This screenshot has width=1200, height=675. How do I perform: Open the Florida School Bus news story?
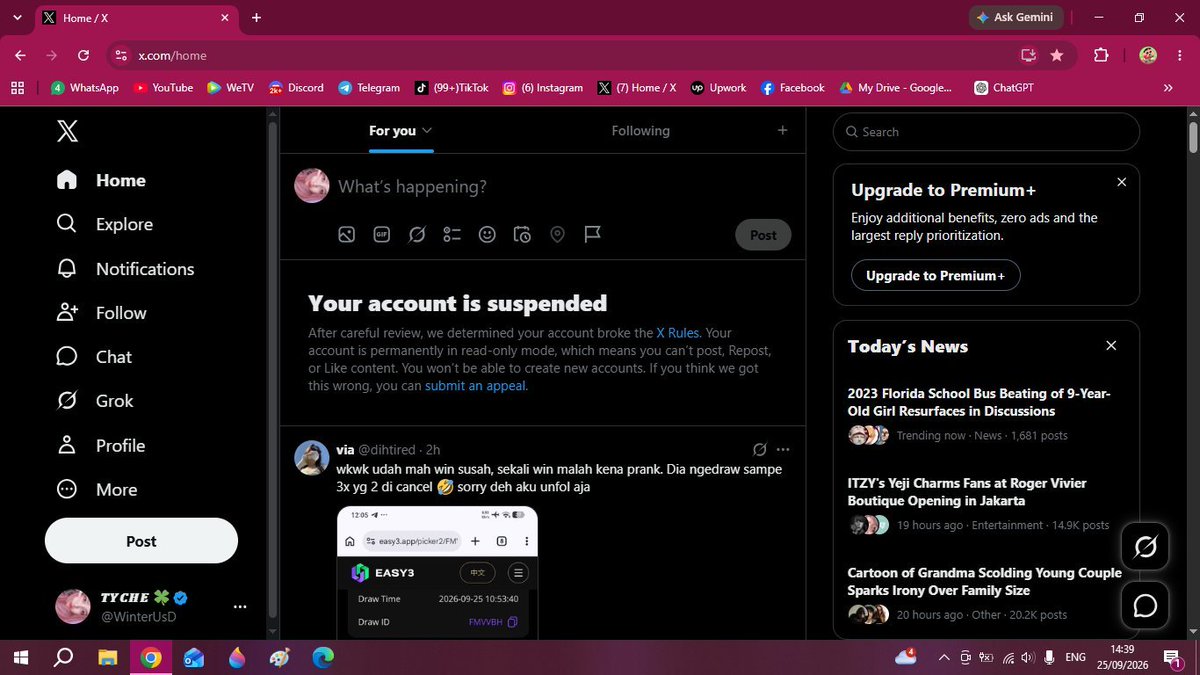[x=986, y=415]
